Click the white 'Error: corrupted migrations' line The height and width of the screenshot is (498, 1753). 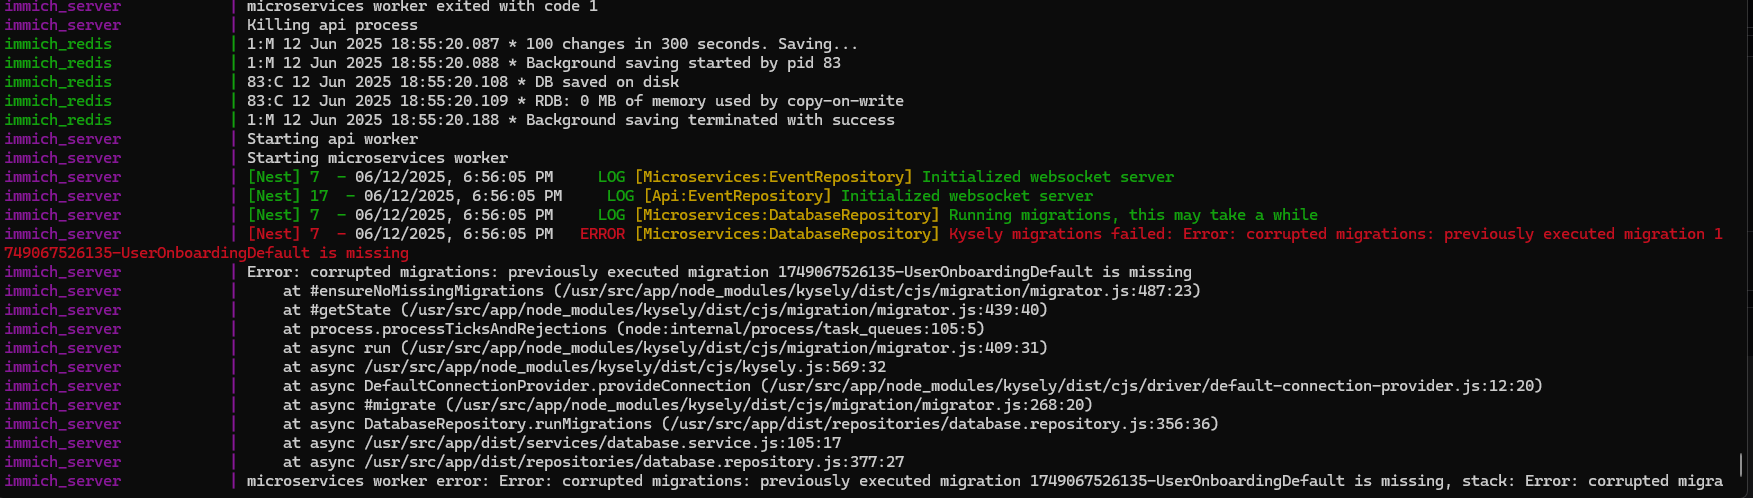[719, 272]
